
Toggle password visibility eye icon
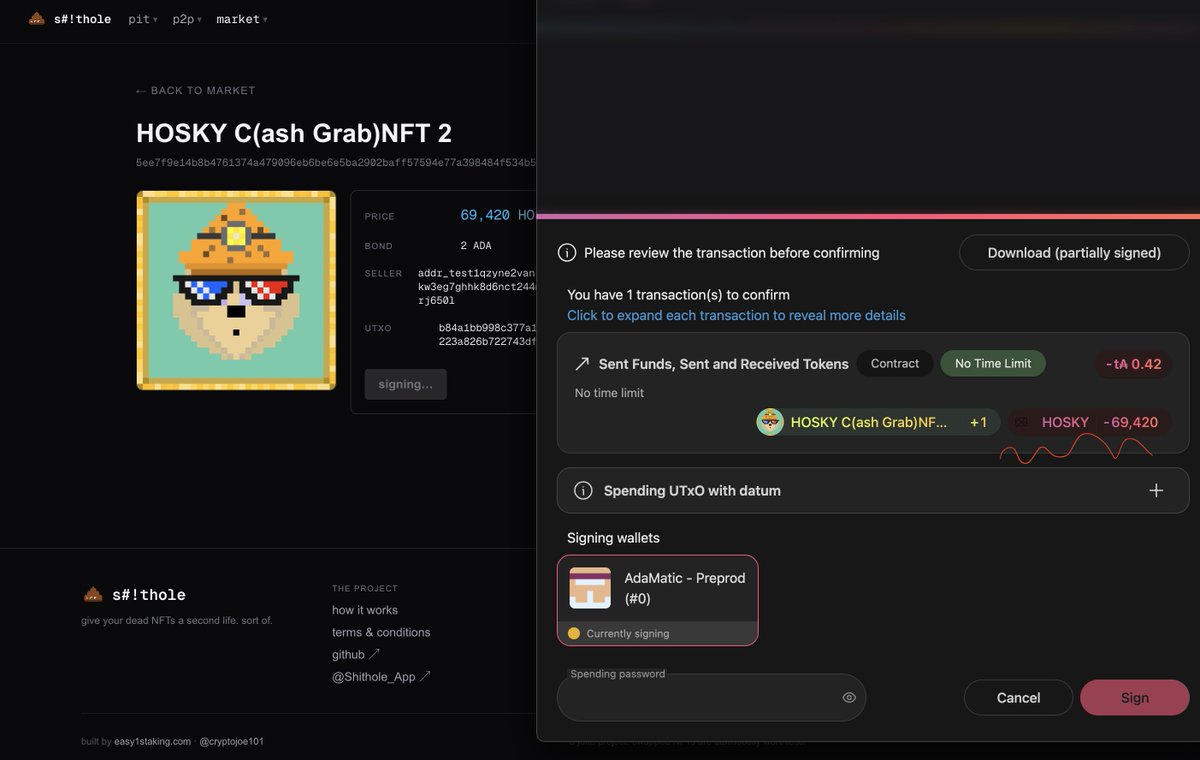pyautogui.click(x=849, y=698)
